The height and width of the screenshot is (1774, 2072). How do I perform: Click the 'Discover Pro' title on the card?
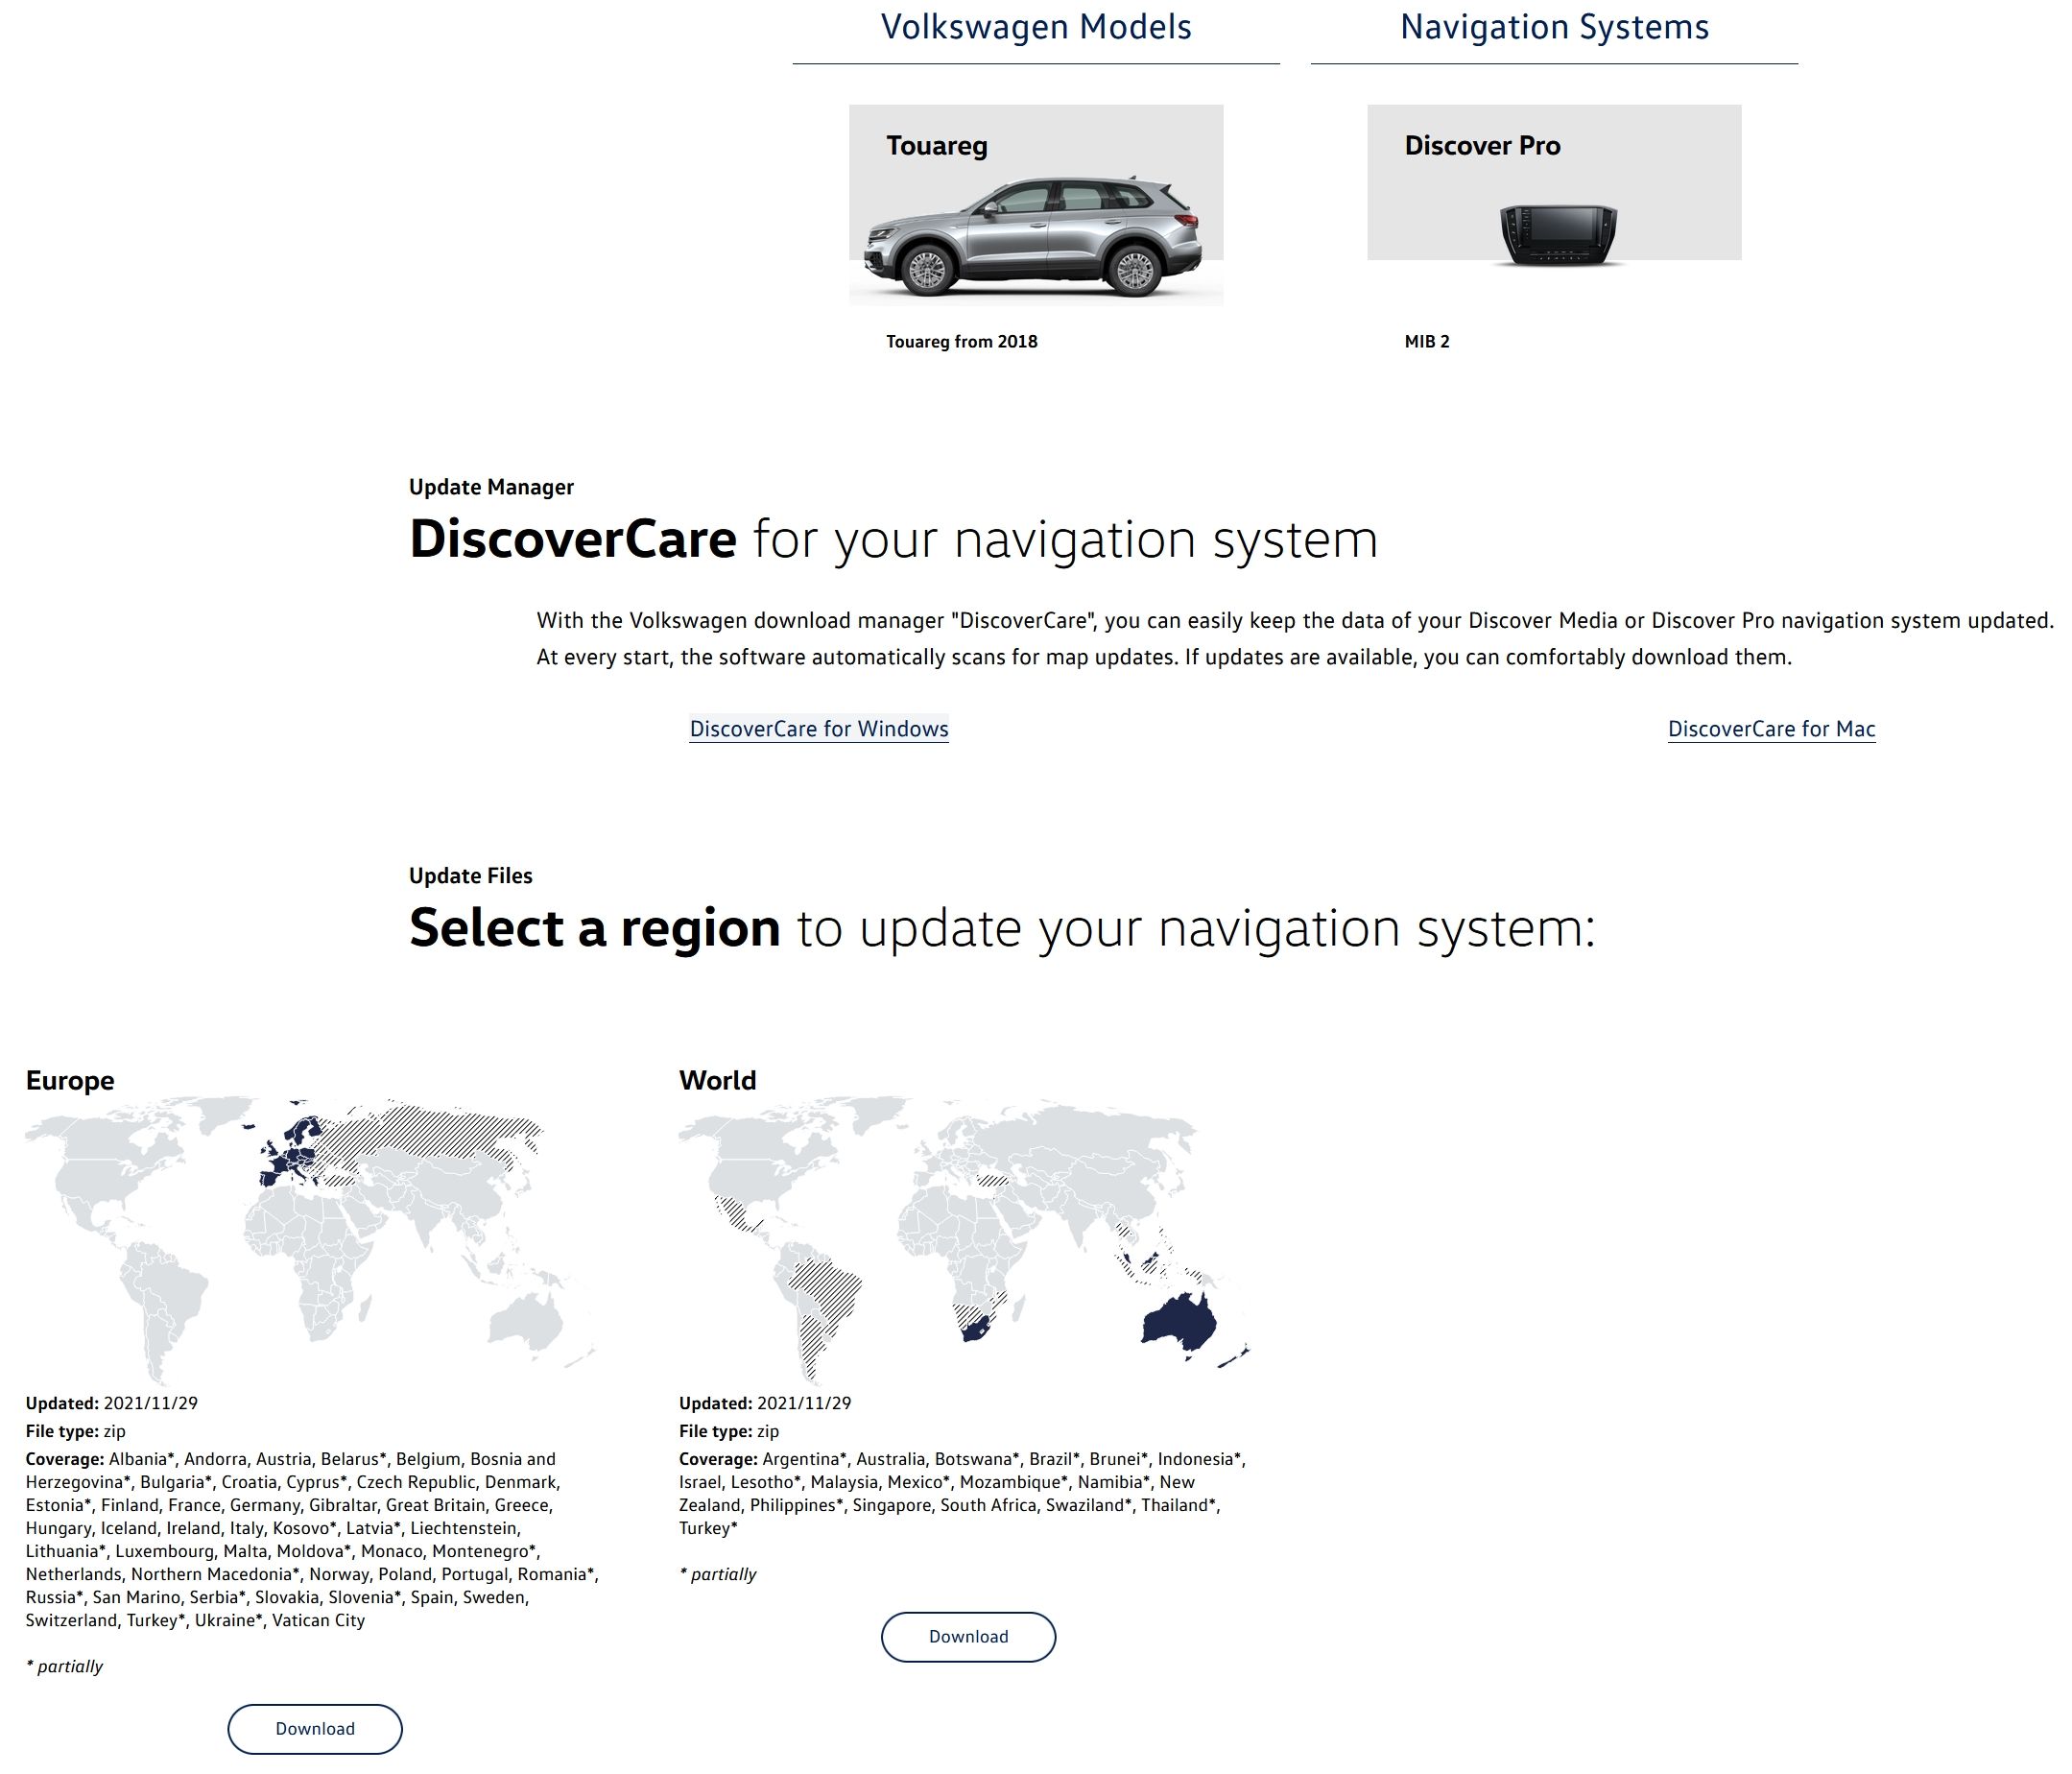(1482, 146)
